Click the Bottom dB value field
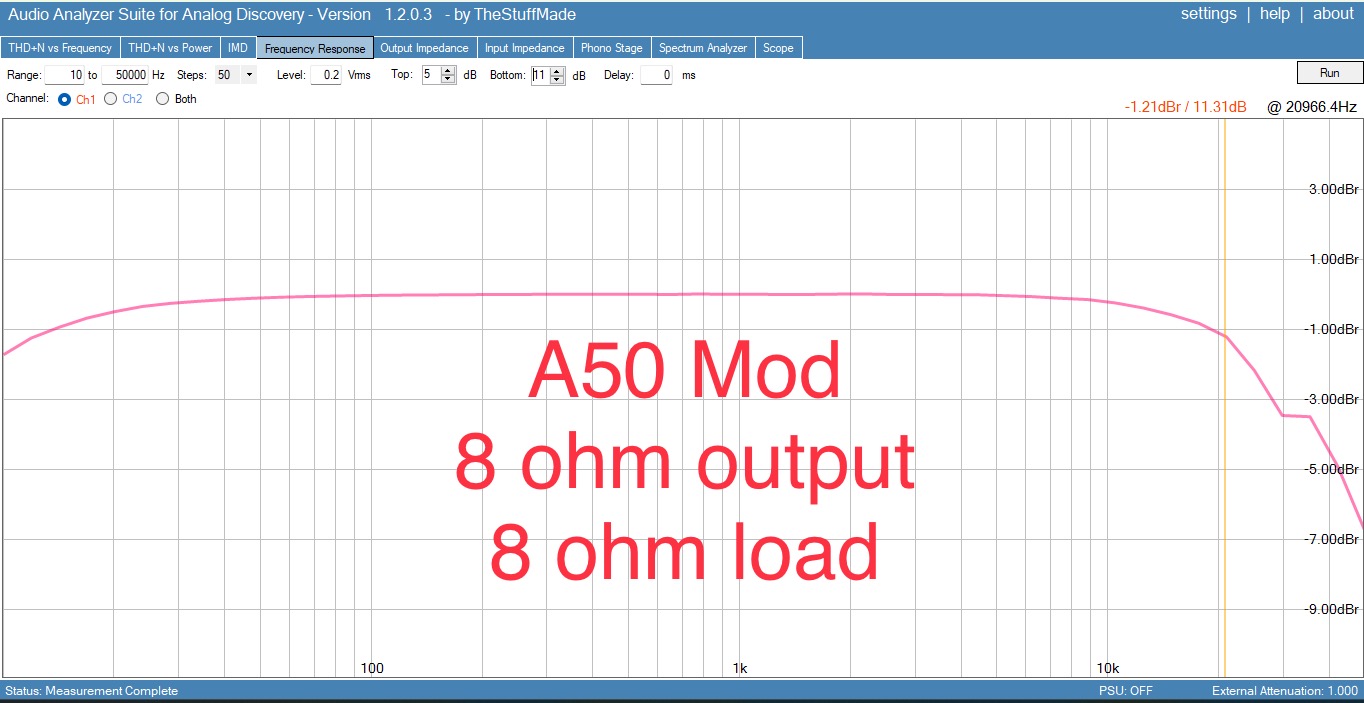Viewport: 1364px width, 703px height. [x=540, y=75]
